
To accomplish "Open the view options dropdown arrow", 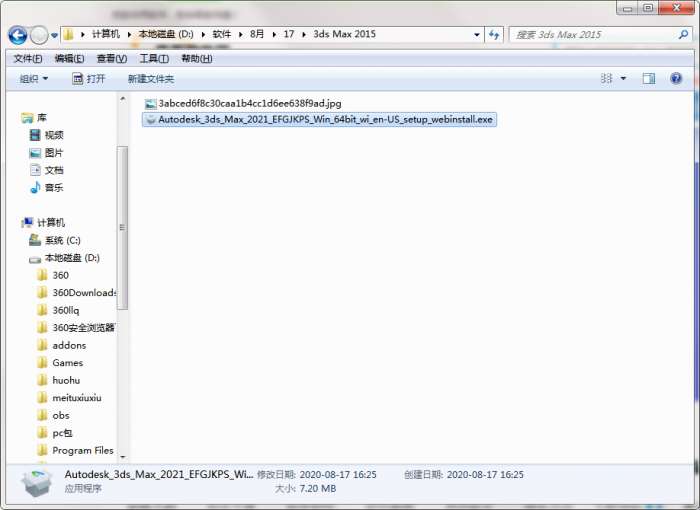I will [623, 79].
